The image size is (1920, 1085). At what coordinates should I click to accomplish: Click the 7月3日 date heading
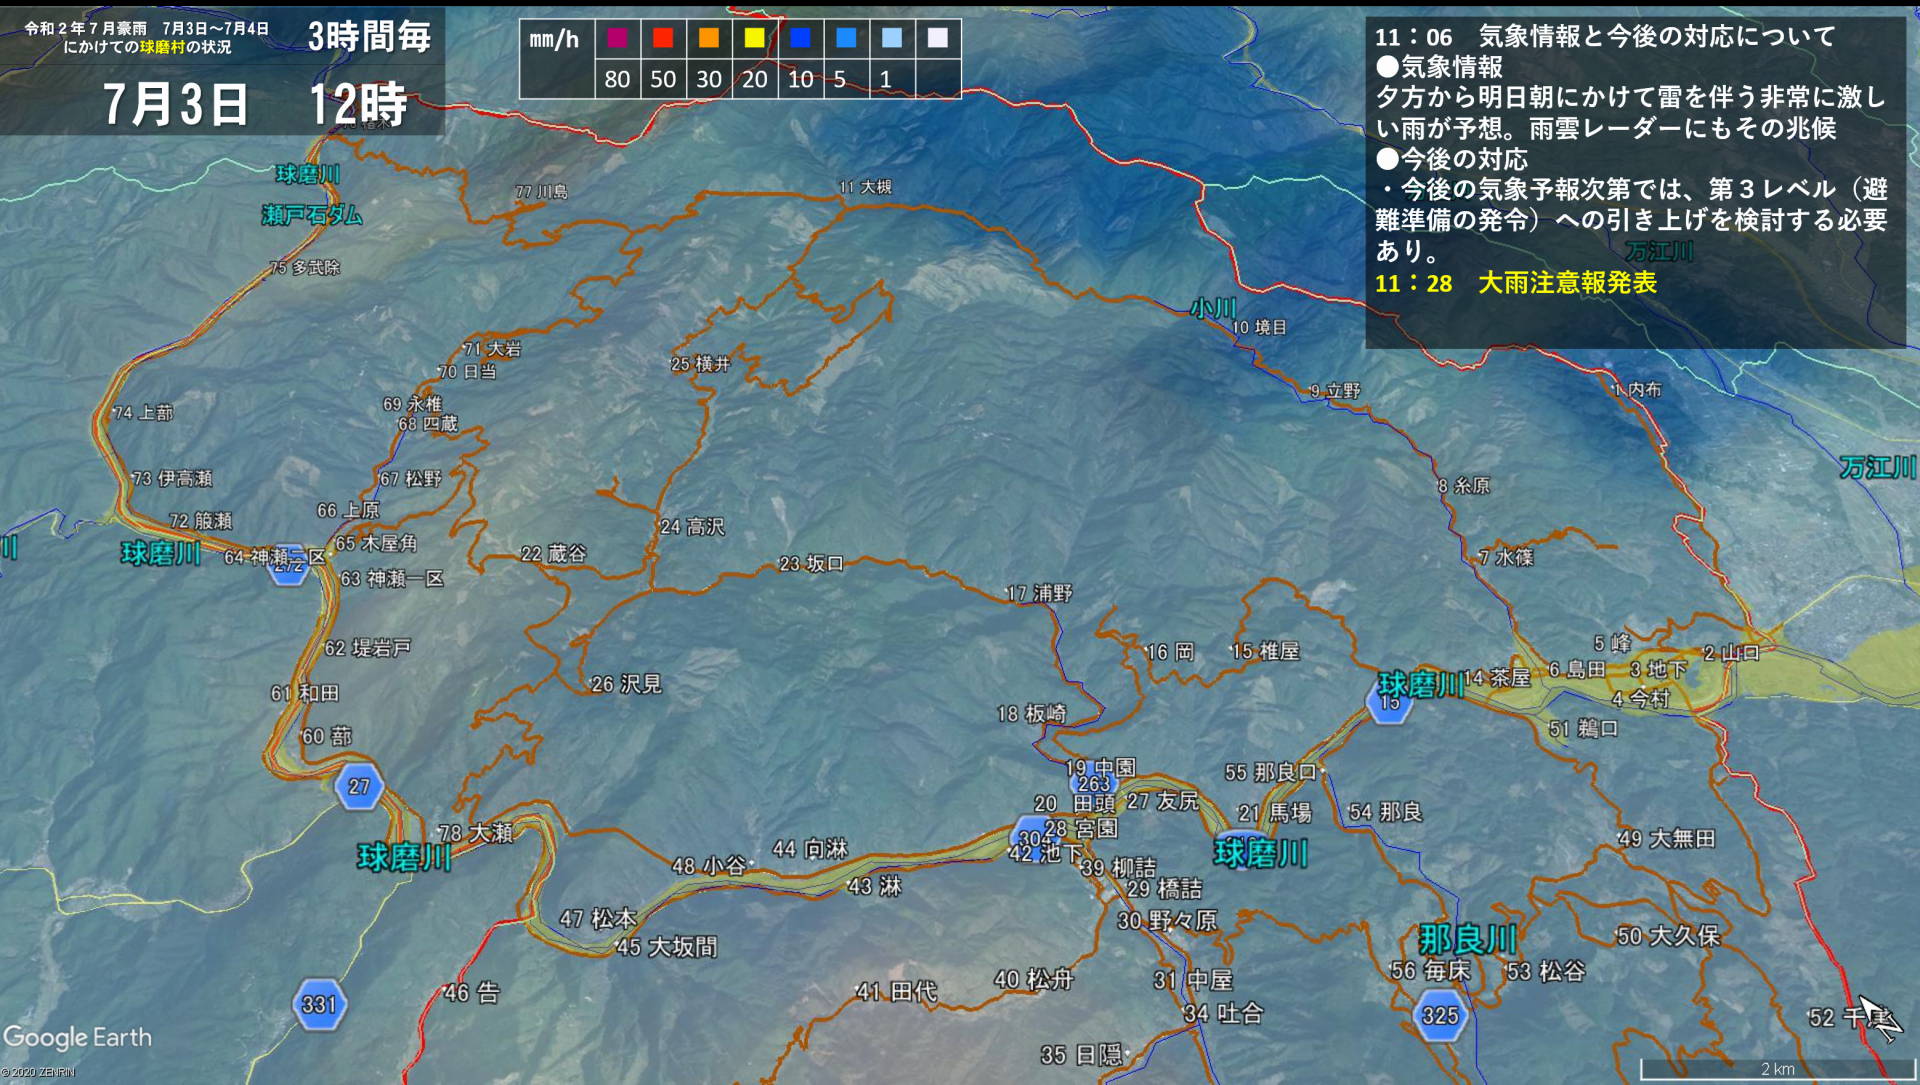click(175, 104)
